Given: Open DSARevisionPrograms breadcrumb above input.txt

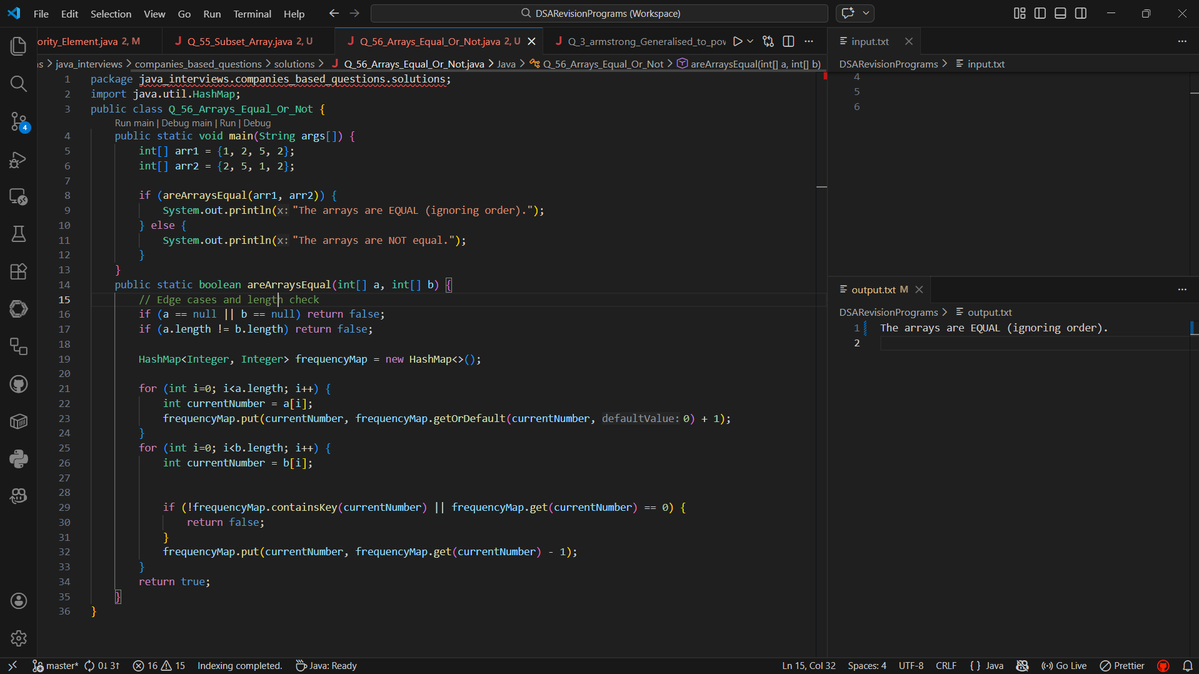Looking at the screenshot, I should point(888,64).
